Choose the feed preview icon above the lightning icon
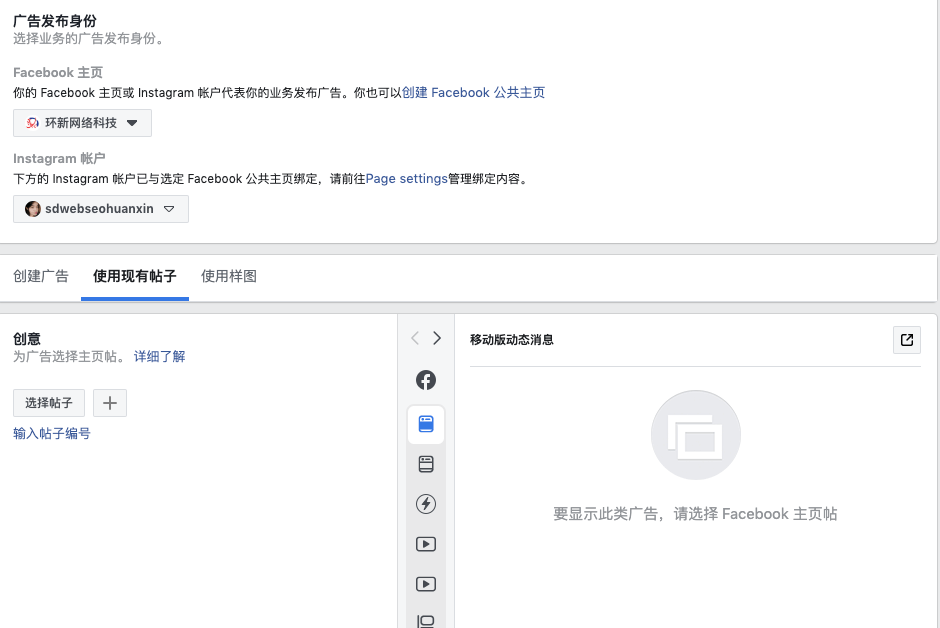Screen dimensions: 940x628 426,464
